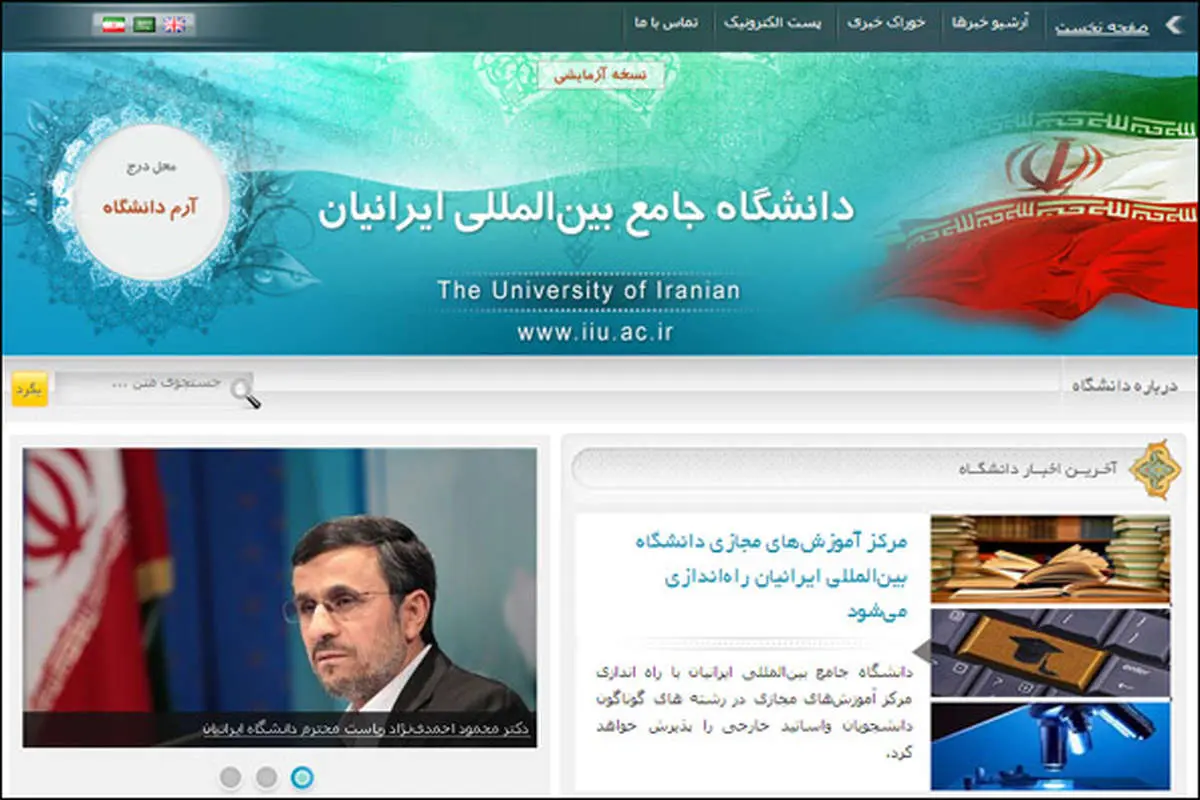Open the خوراک خبری news feed menu
The height and width of the screenshot is (800, 1200).
tap(887, 22)
